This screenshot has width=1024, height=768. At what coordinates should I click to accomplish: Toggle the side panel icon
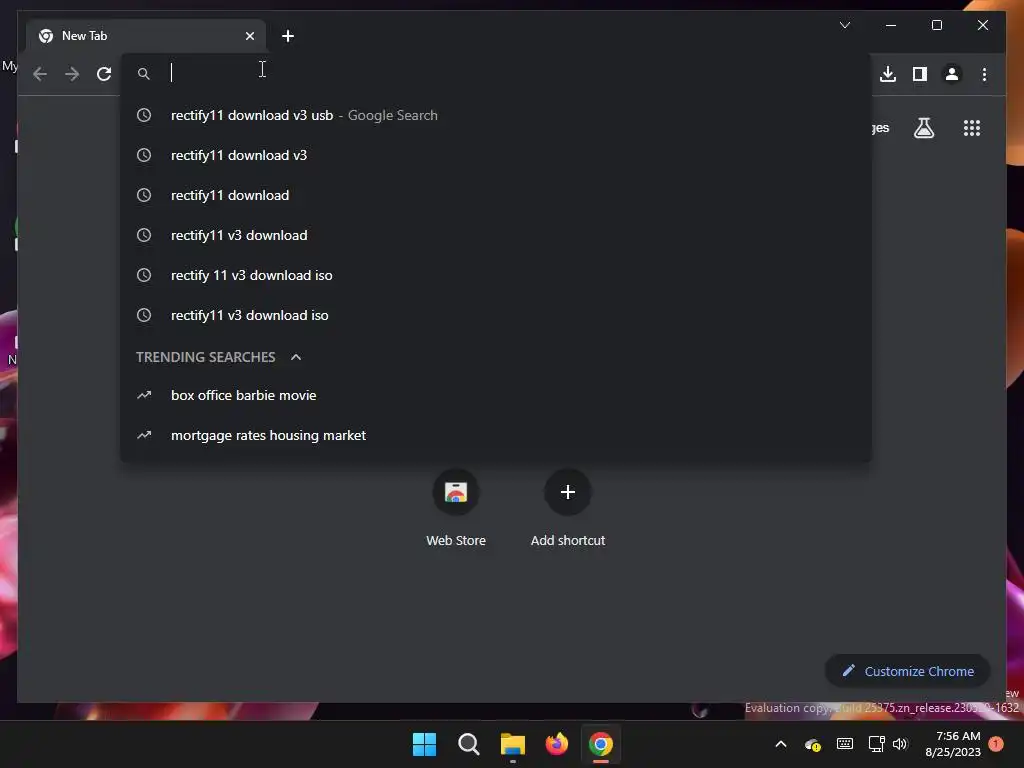(x=920, y=74)
